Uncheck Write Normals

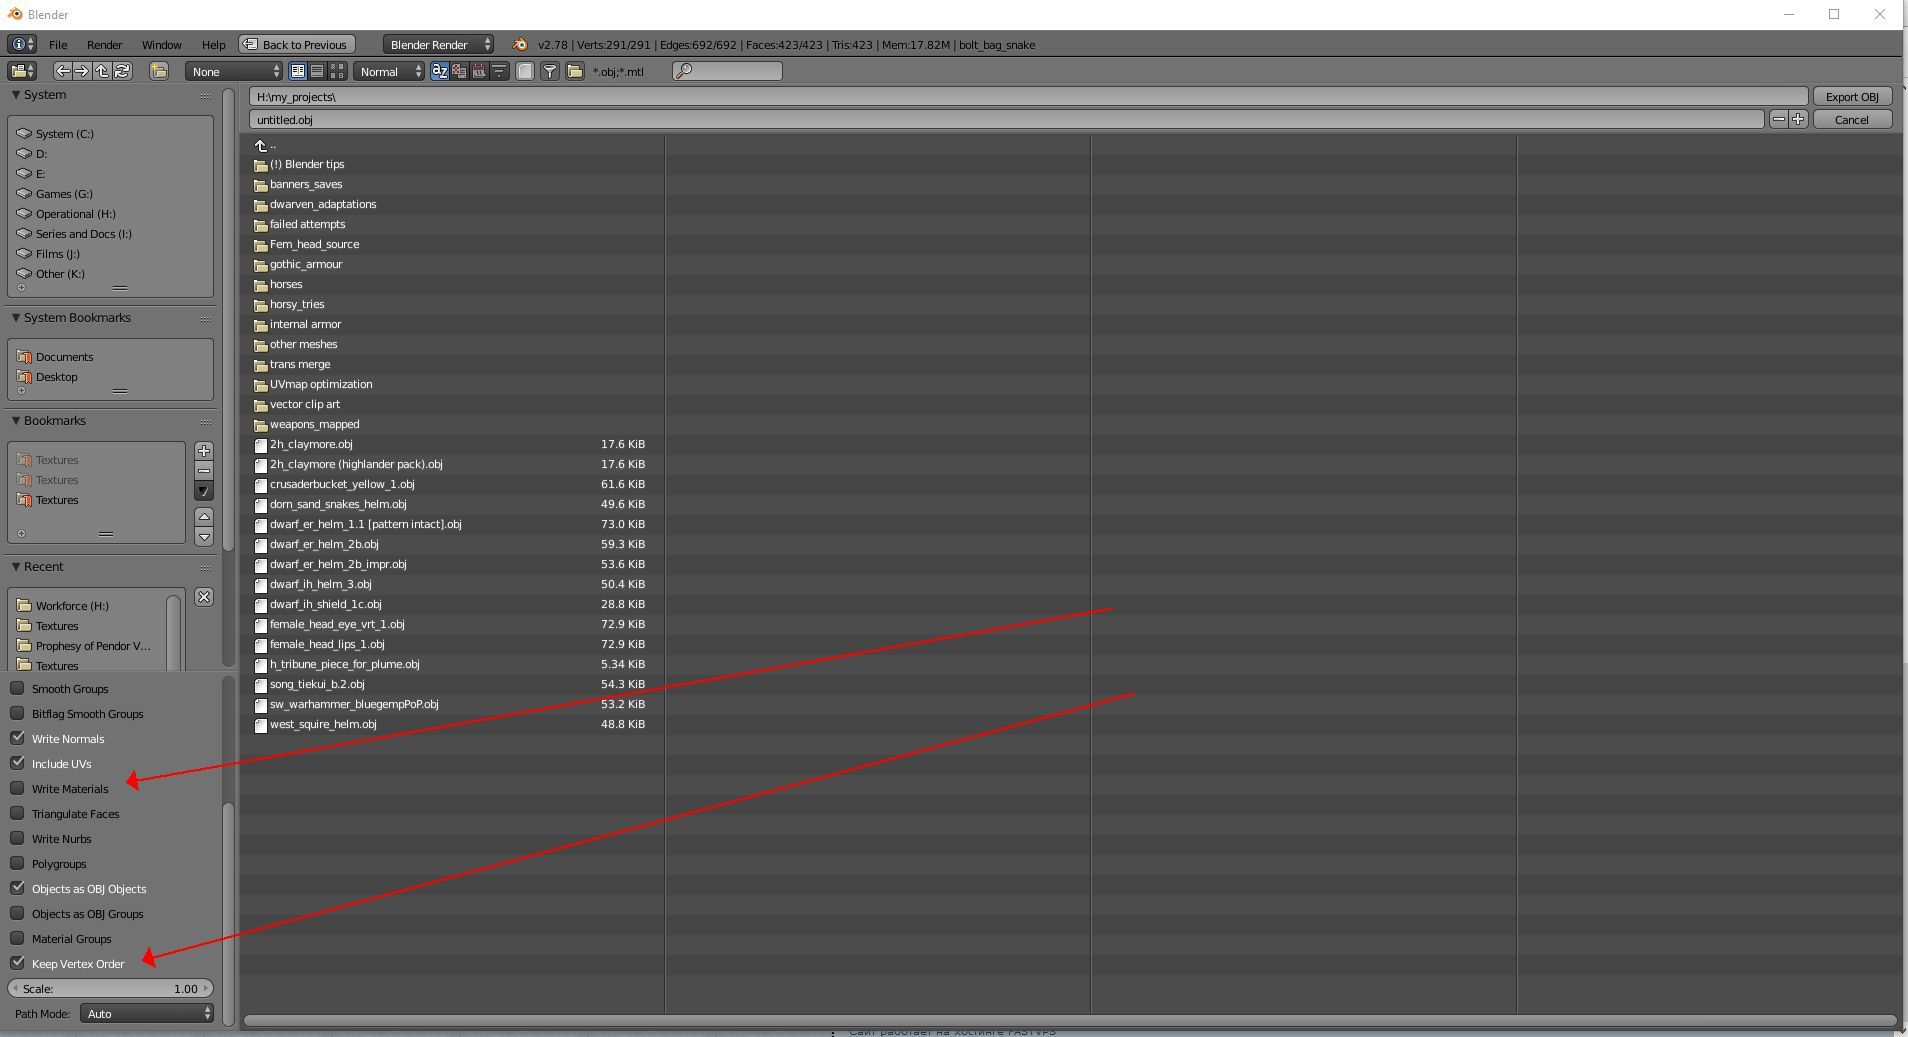[17, 738]
